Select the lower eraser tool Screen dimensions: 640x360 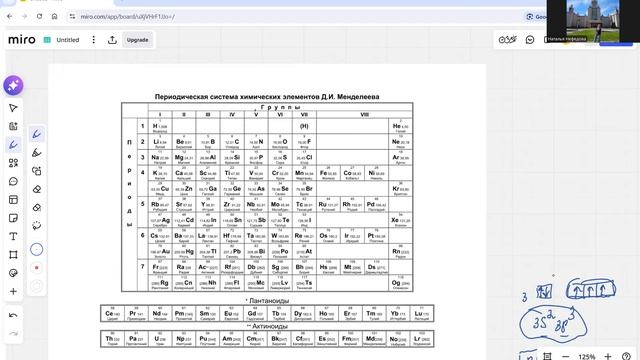click(x=37, y=208)
